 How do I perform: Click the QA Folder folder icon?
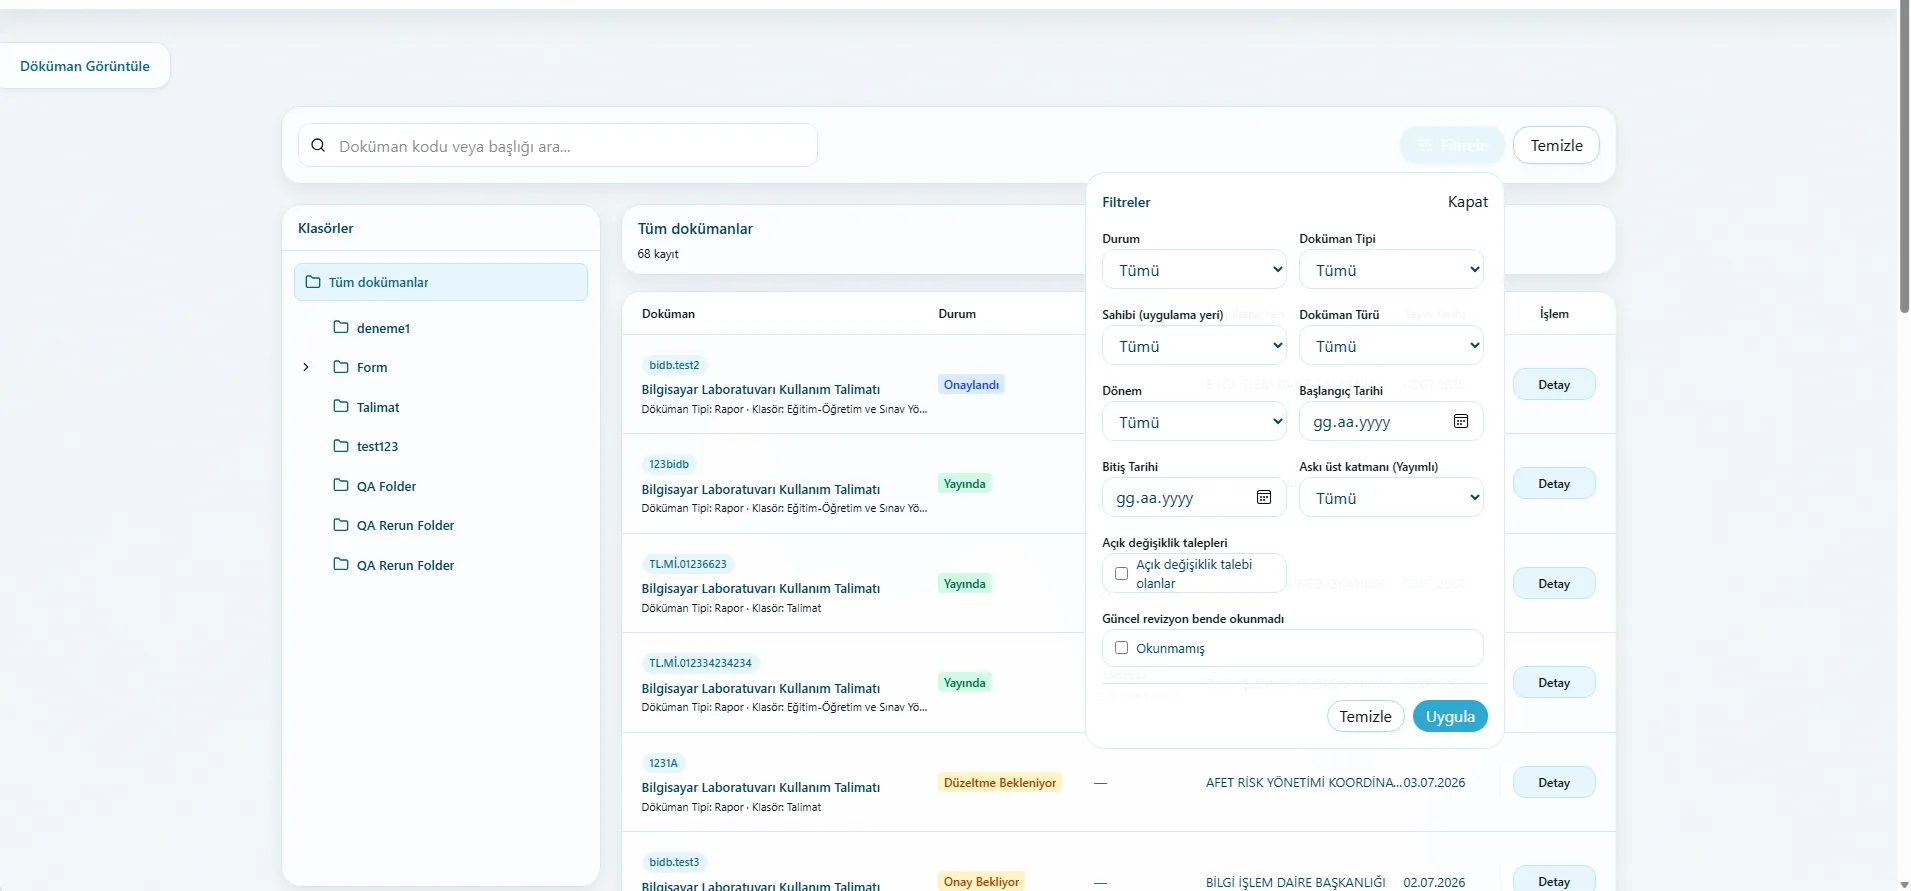tap(341, 485)
